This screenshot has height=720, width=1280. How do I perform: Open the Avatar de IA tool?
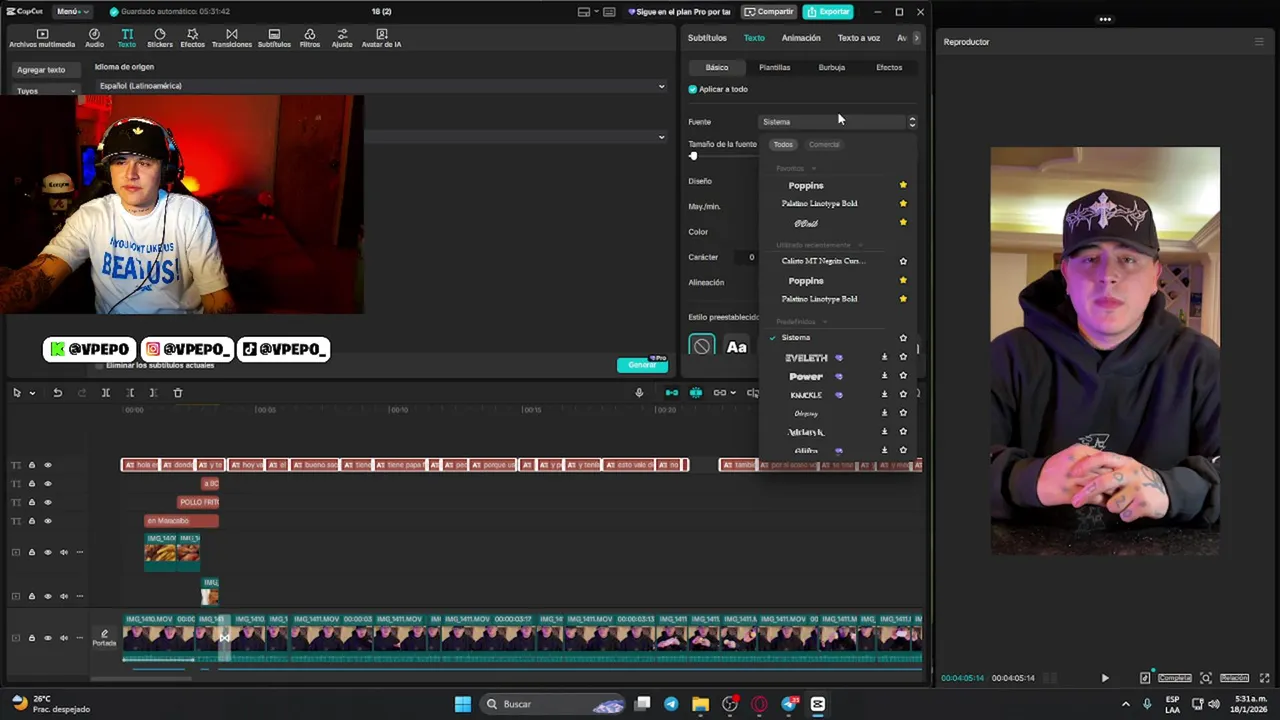click(381, 38)
